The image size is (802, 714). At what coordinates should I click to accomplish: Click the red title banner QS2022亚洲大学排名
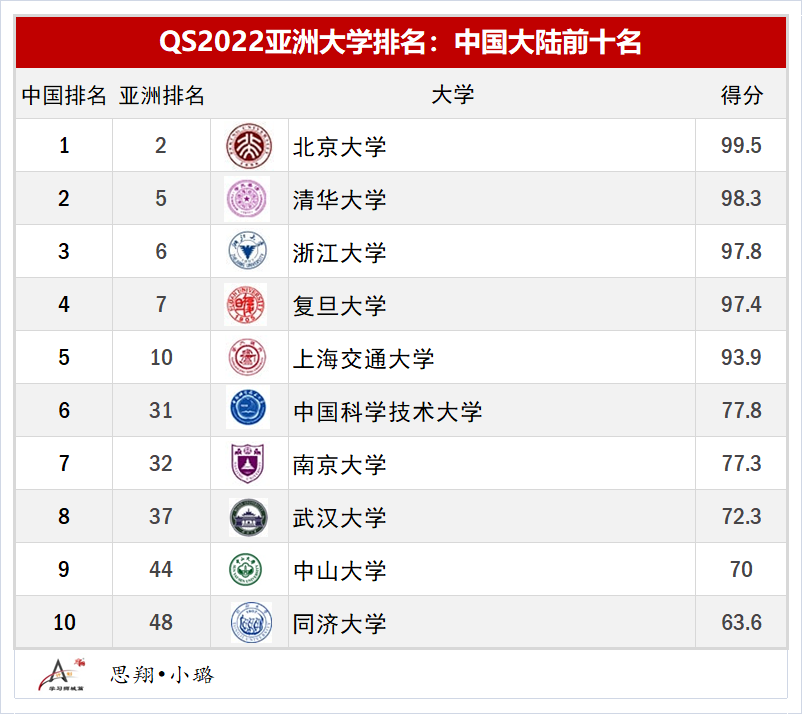click(401, 42)
